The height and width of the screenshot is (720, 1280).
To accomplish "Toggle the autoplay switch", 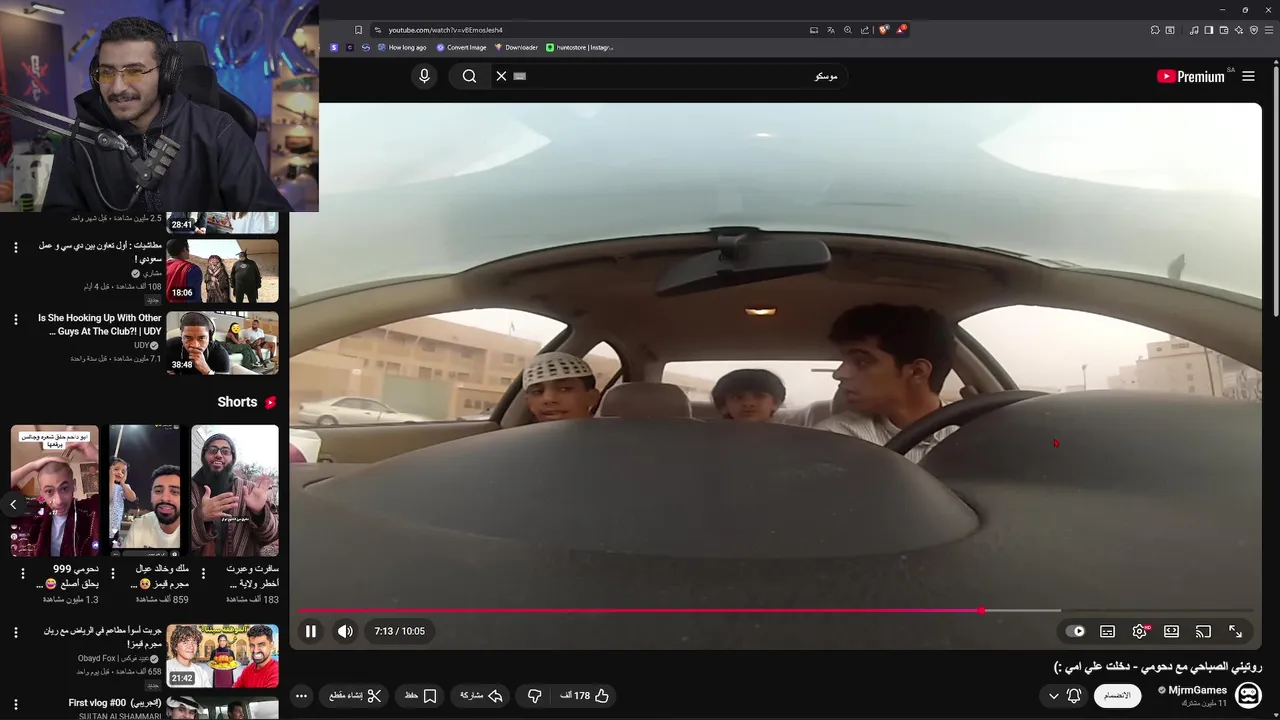I will tap(1075, 631).
